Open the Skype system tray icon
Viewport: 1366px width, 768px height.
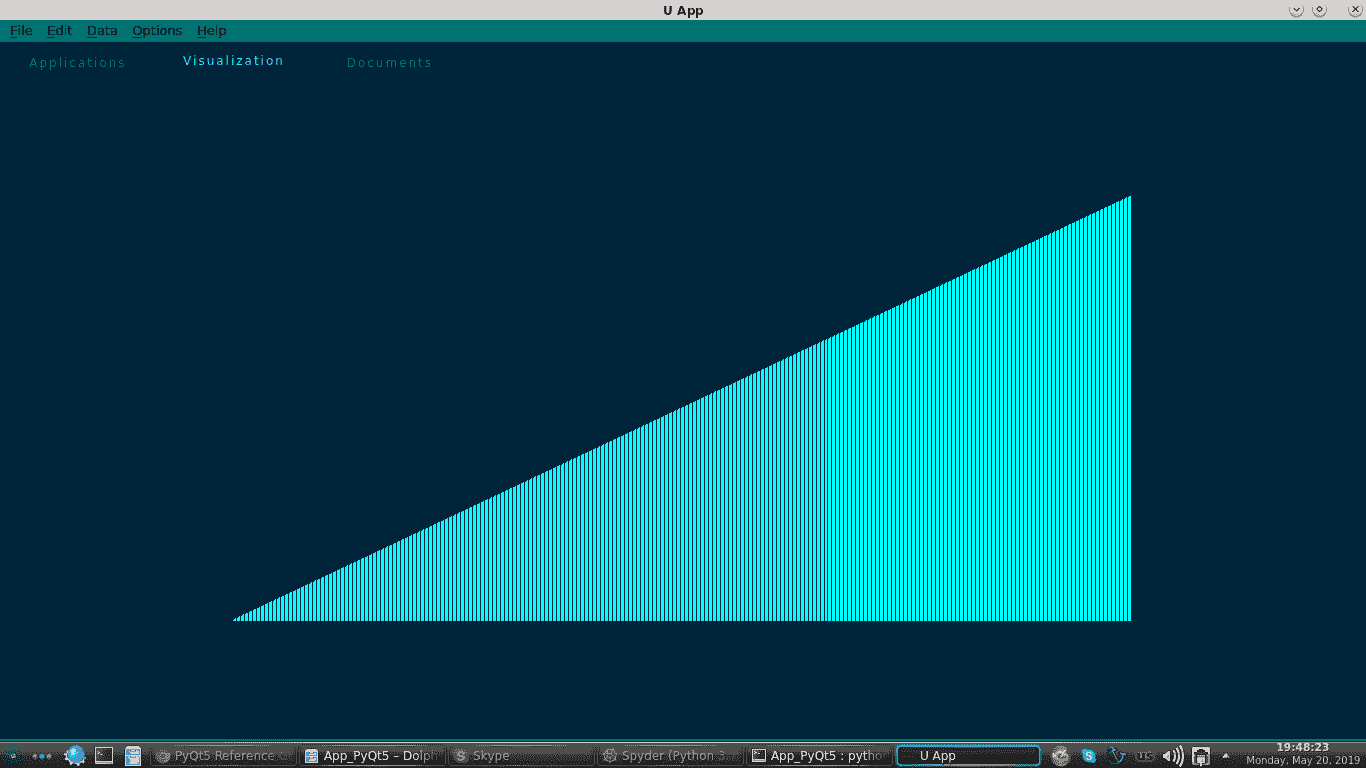click(x=1089, y=756)
